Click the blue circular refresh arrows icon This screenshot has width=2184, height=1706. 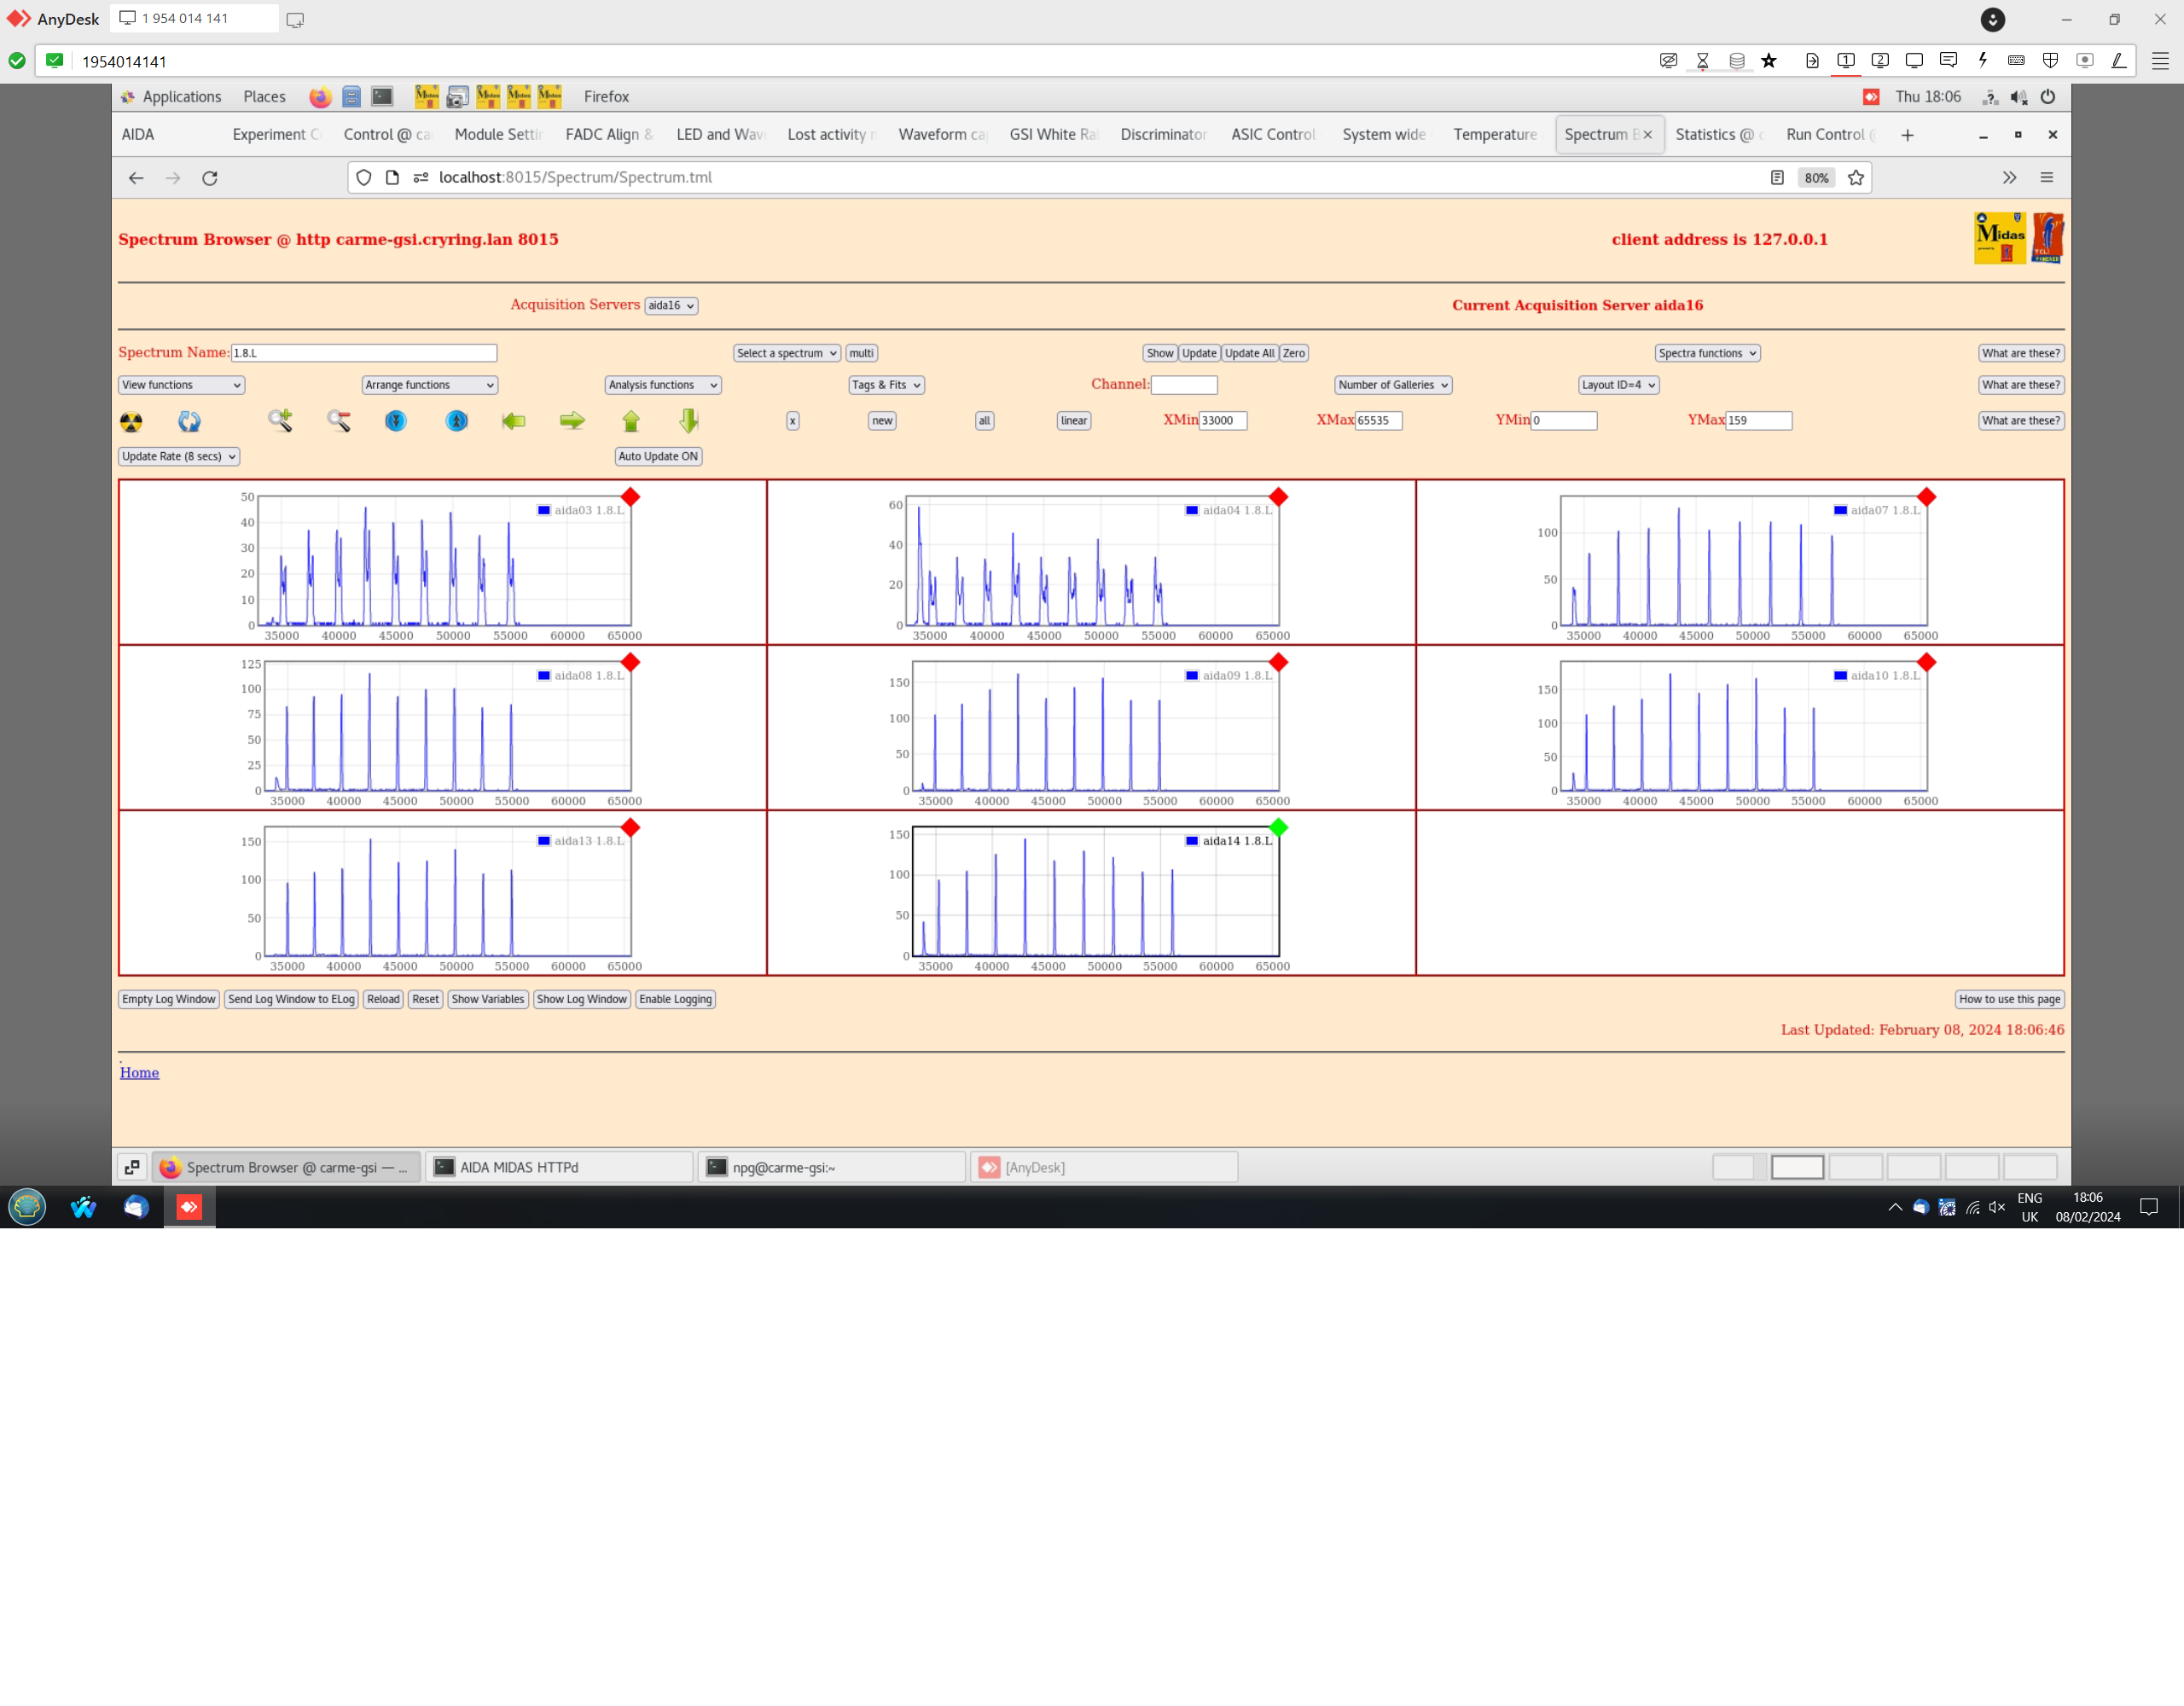pos(189,421)
